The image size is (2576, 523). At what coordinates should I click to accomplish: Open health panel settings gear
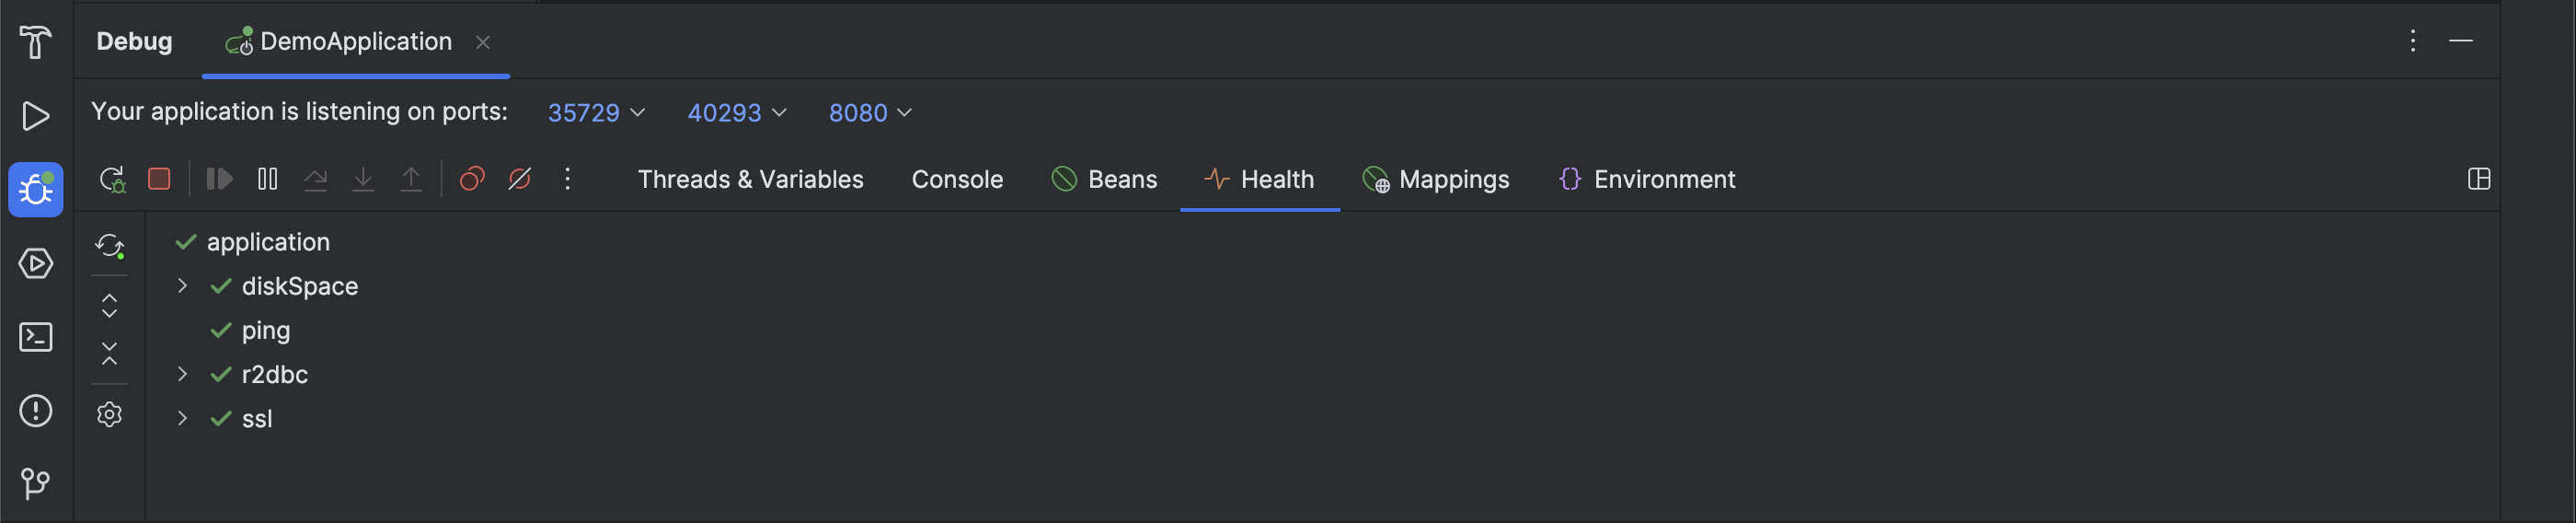(x=110, y=414)
